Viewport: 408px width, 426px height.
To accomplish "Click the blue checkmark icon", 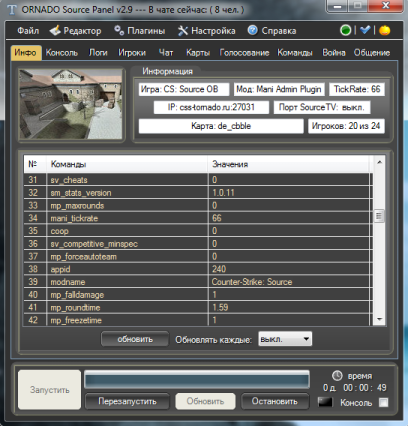I will coord(365,30).
